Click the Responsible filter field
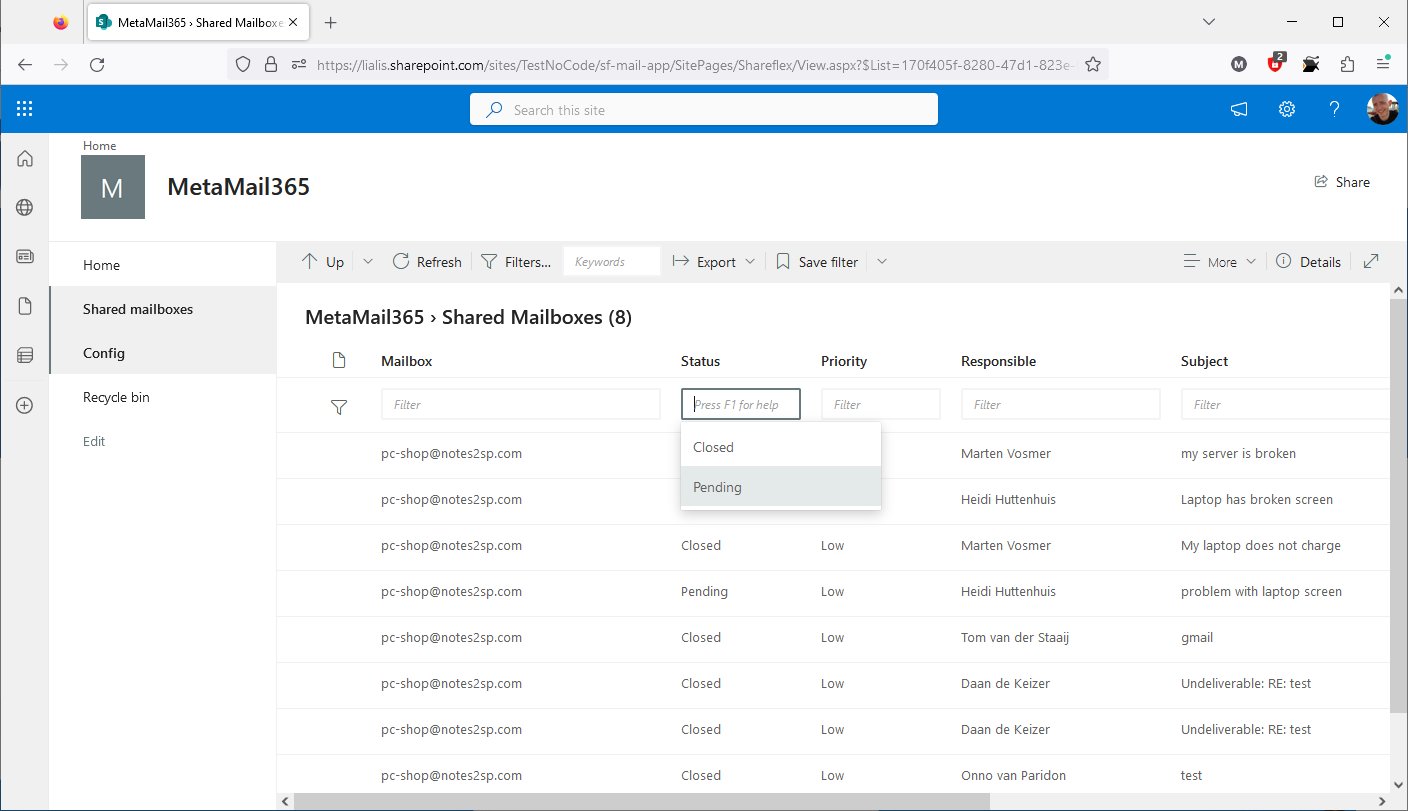The width and height of the screenshot is (1408, 811). (1061, 404)
